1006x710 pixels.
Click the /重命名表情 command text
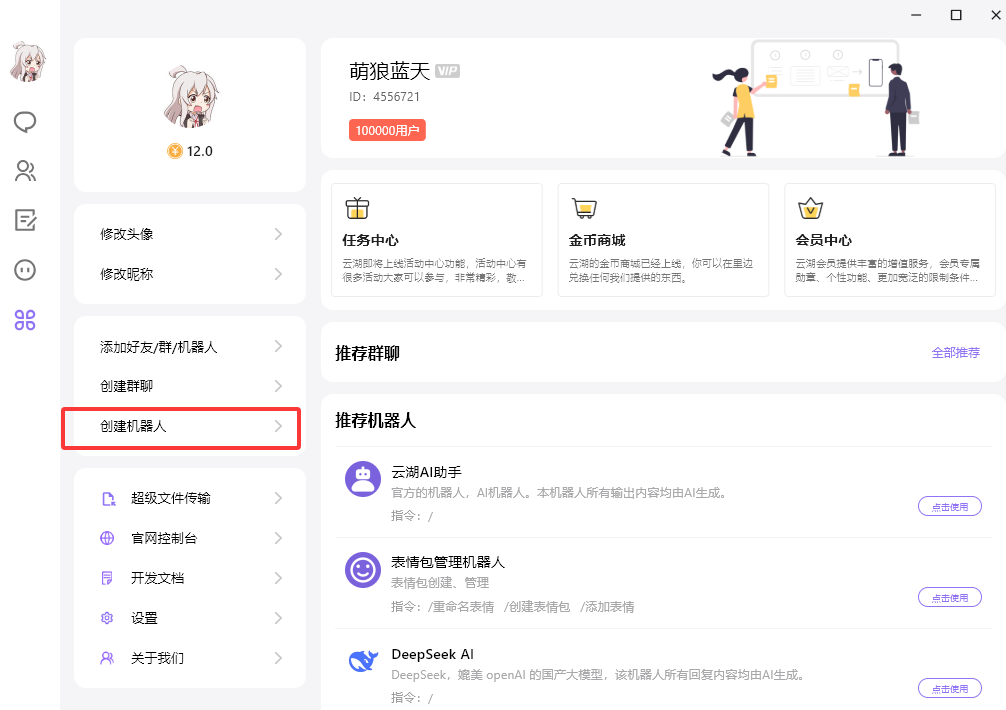pos(461,607)
